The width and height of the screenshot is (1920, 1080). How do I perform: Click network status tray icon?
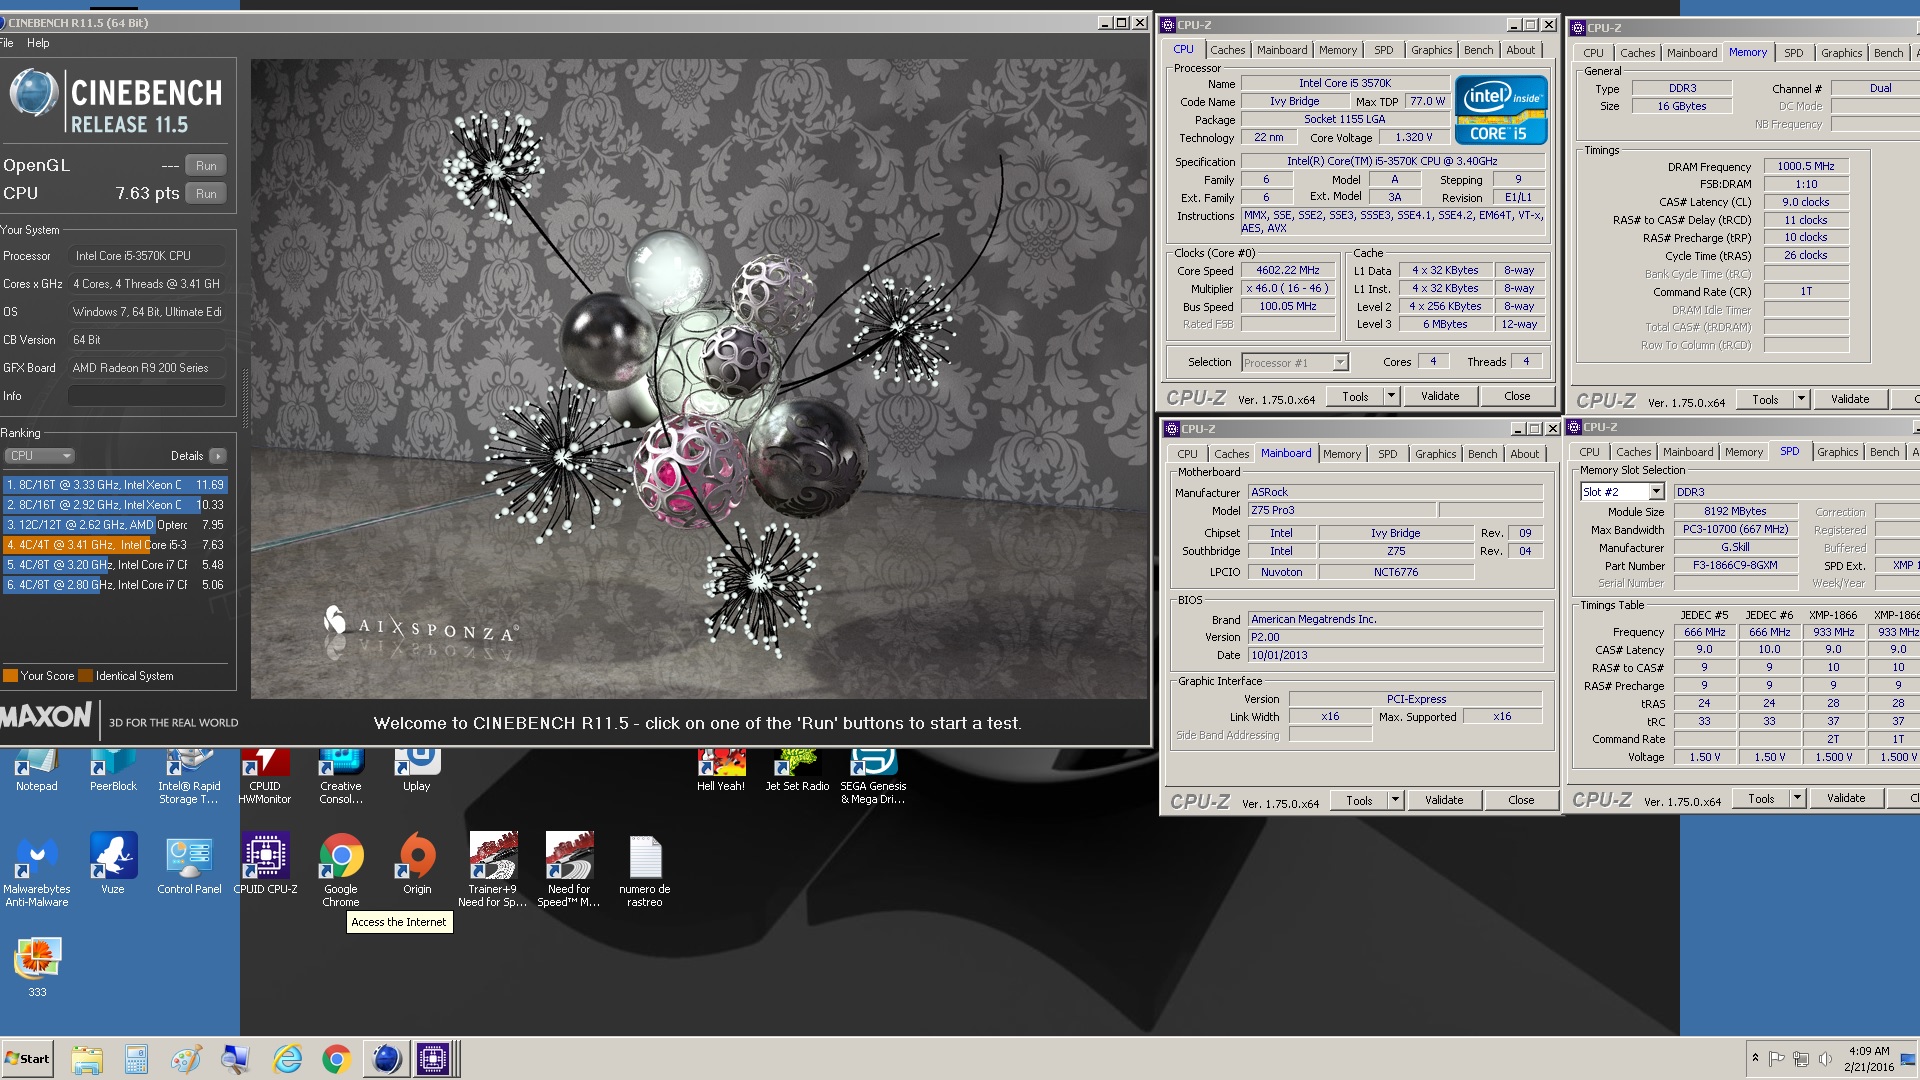(x=1801, y=1059)
